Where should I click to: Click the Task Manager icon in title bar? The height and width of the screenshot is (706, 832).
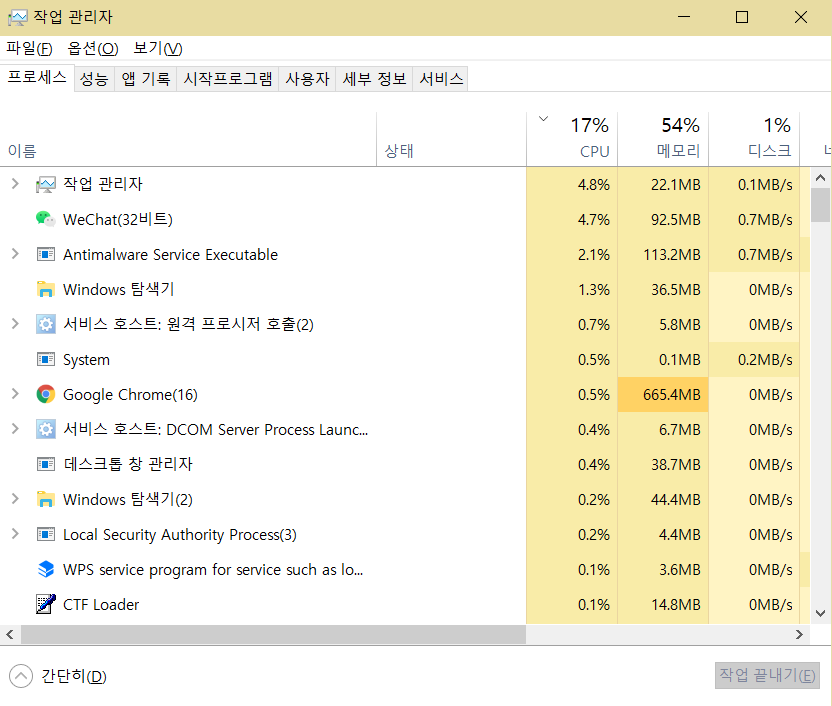18,18
